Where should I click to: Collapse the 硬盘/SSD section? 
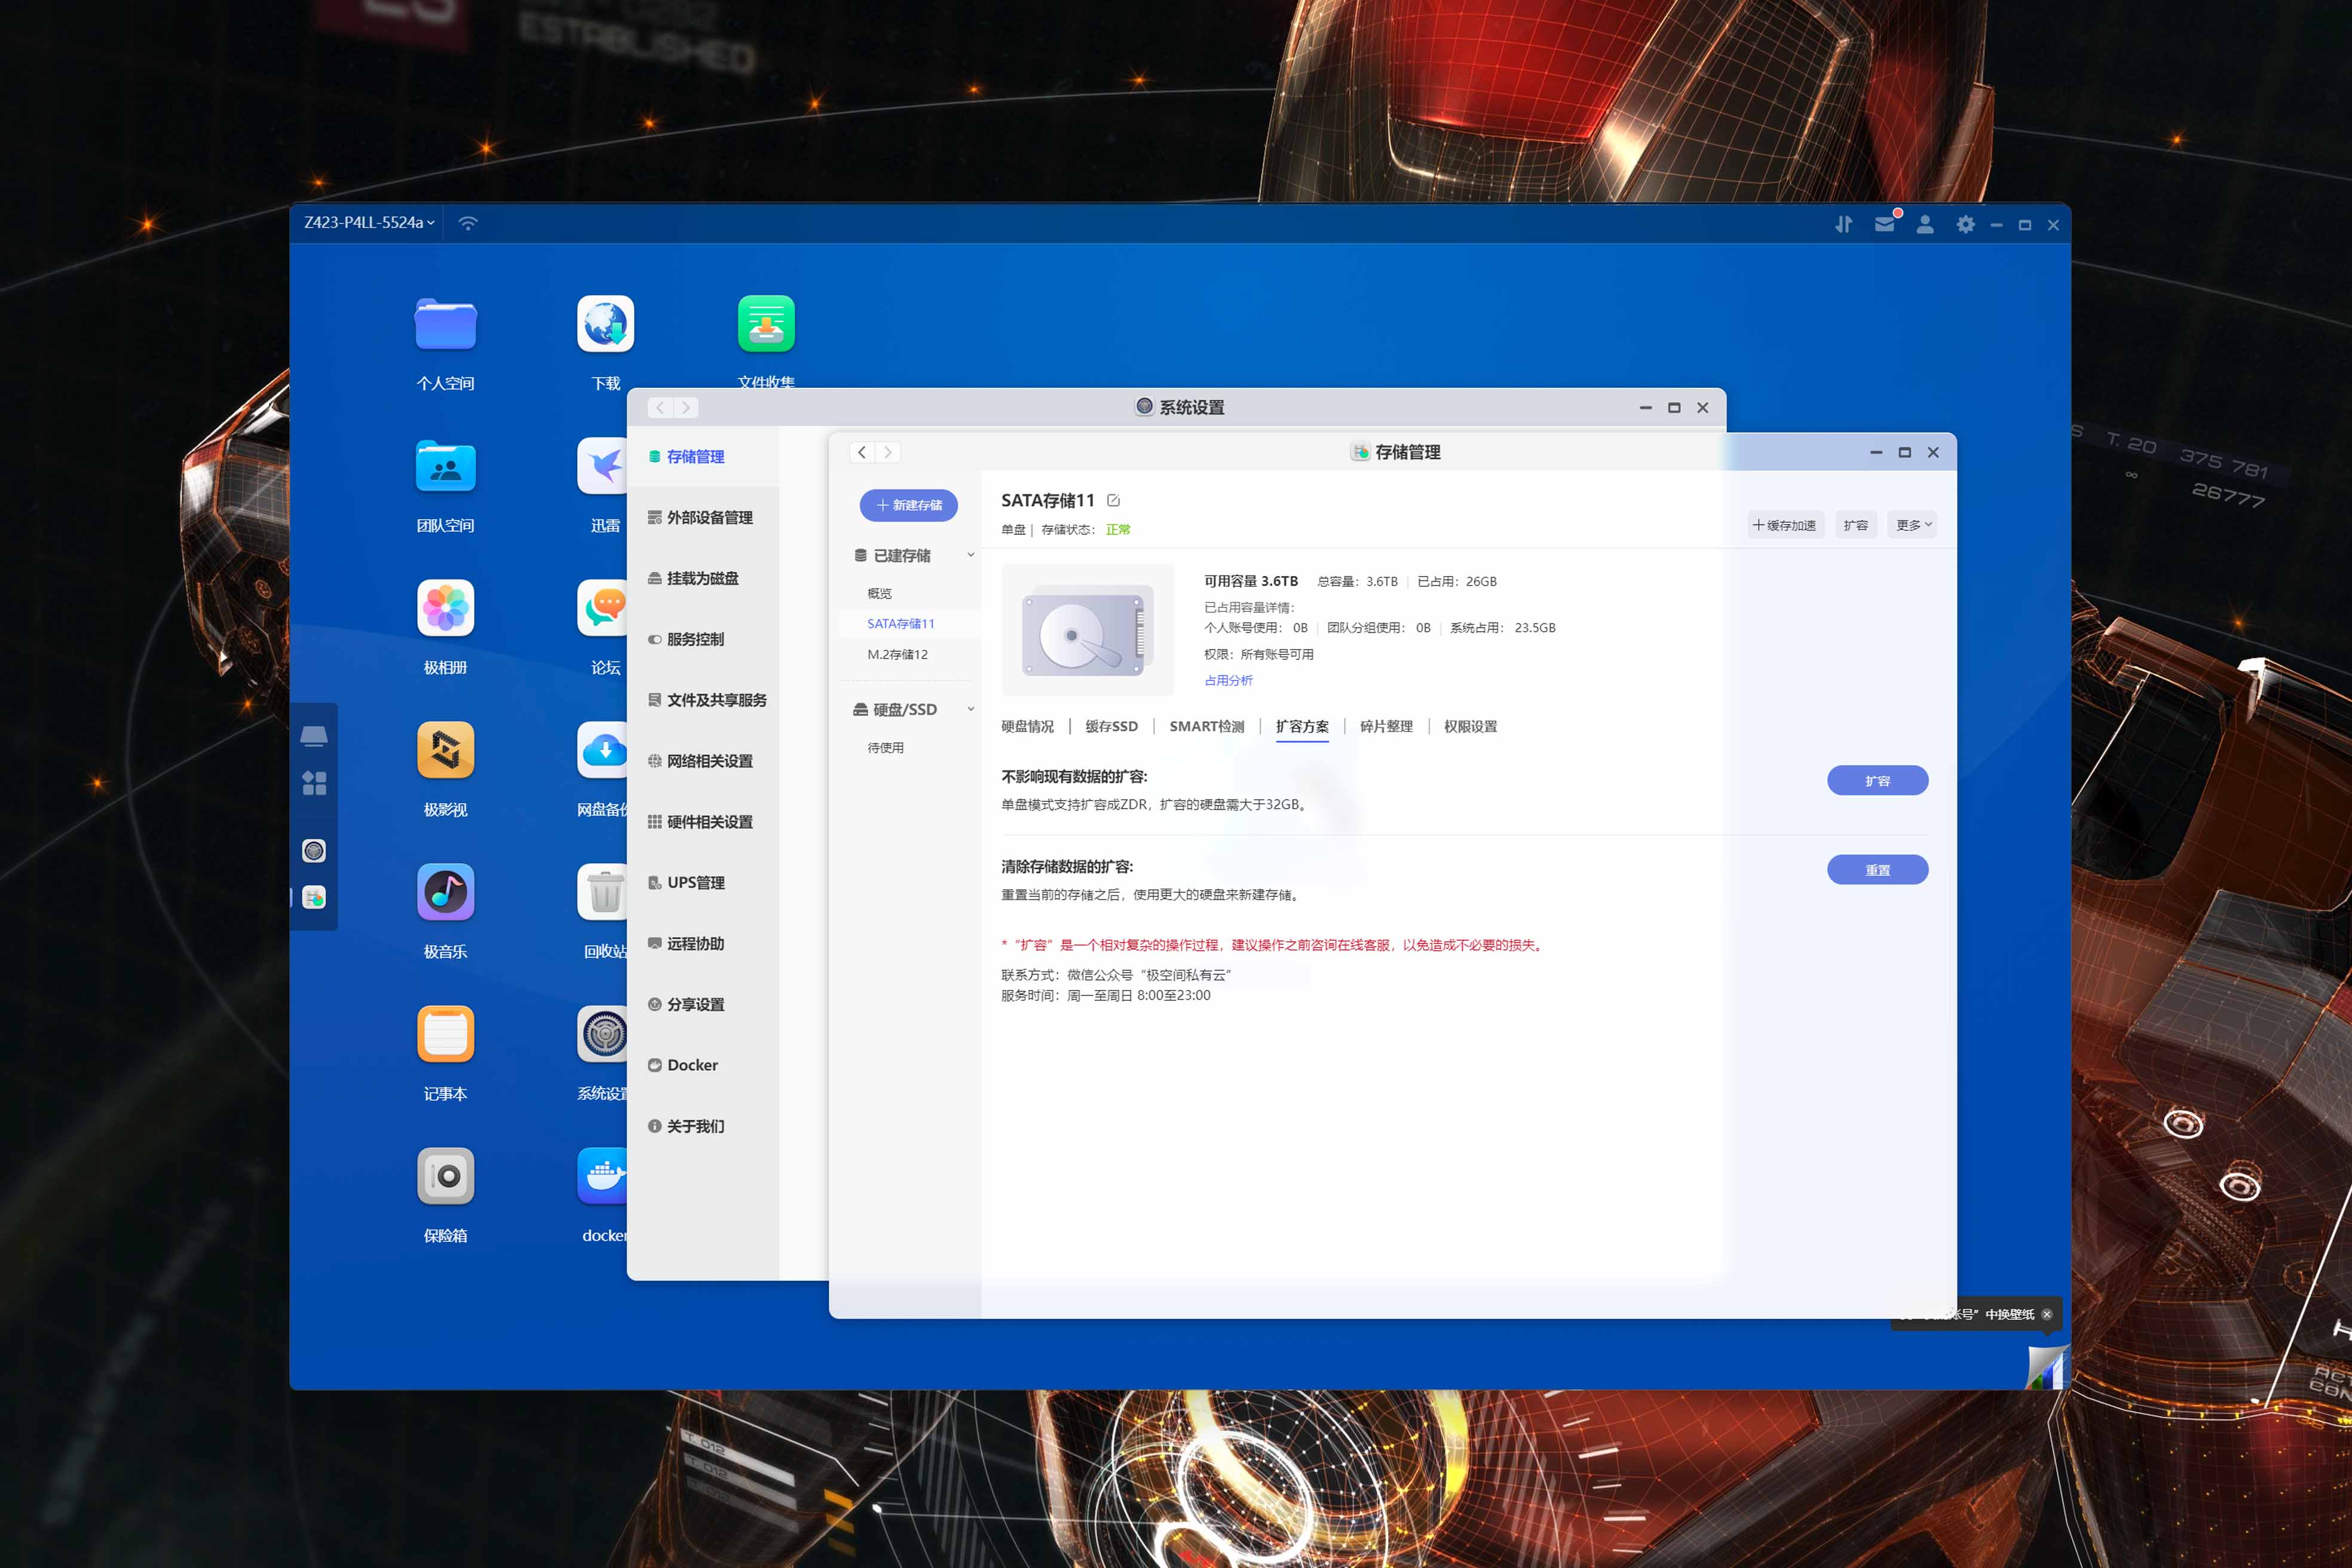970,709
